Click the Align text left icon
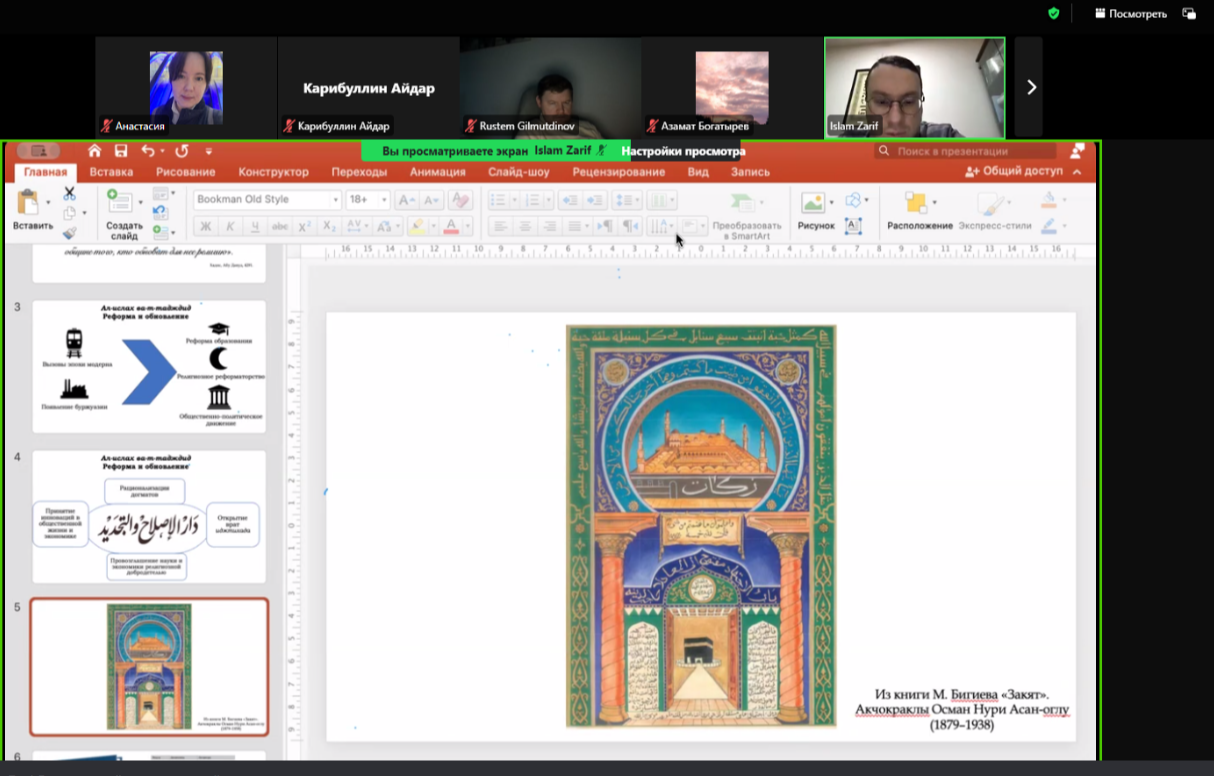Image resolution: width=1214 pixels, height=776 pixels. pyautogui.click(x=500, y=227)
